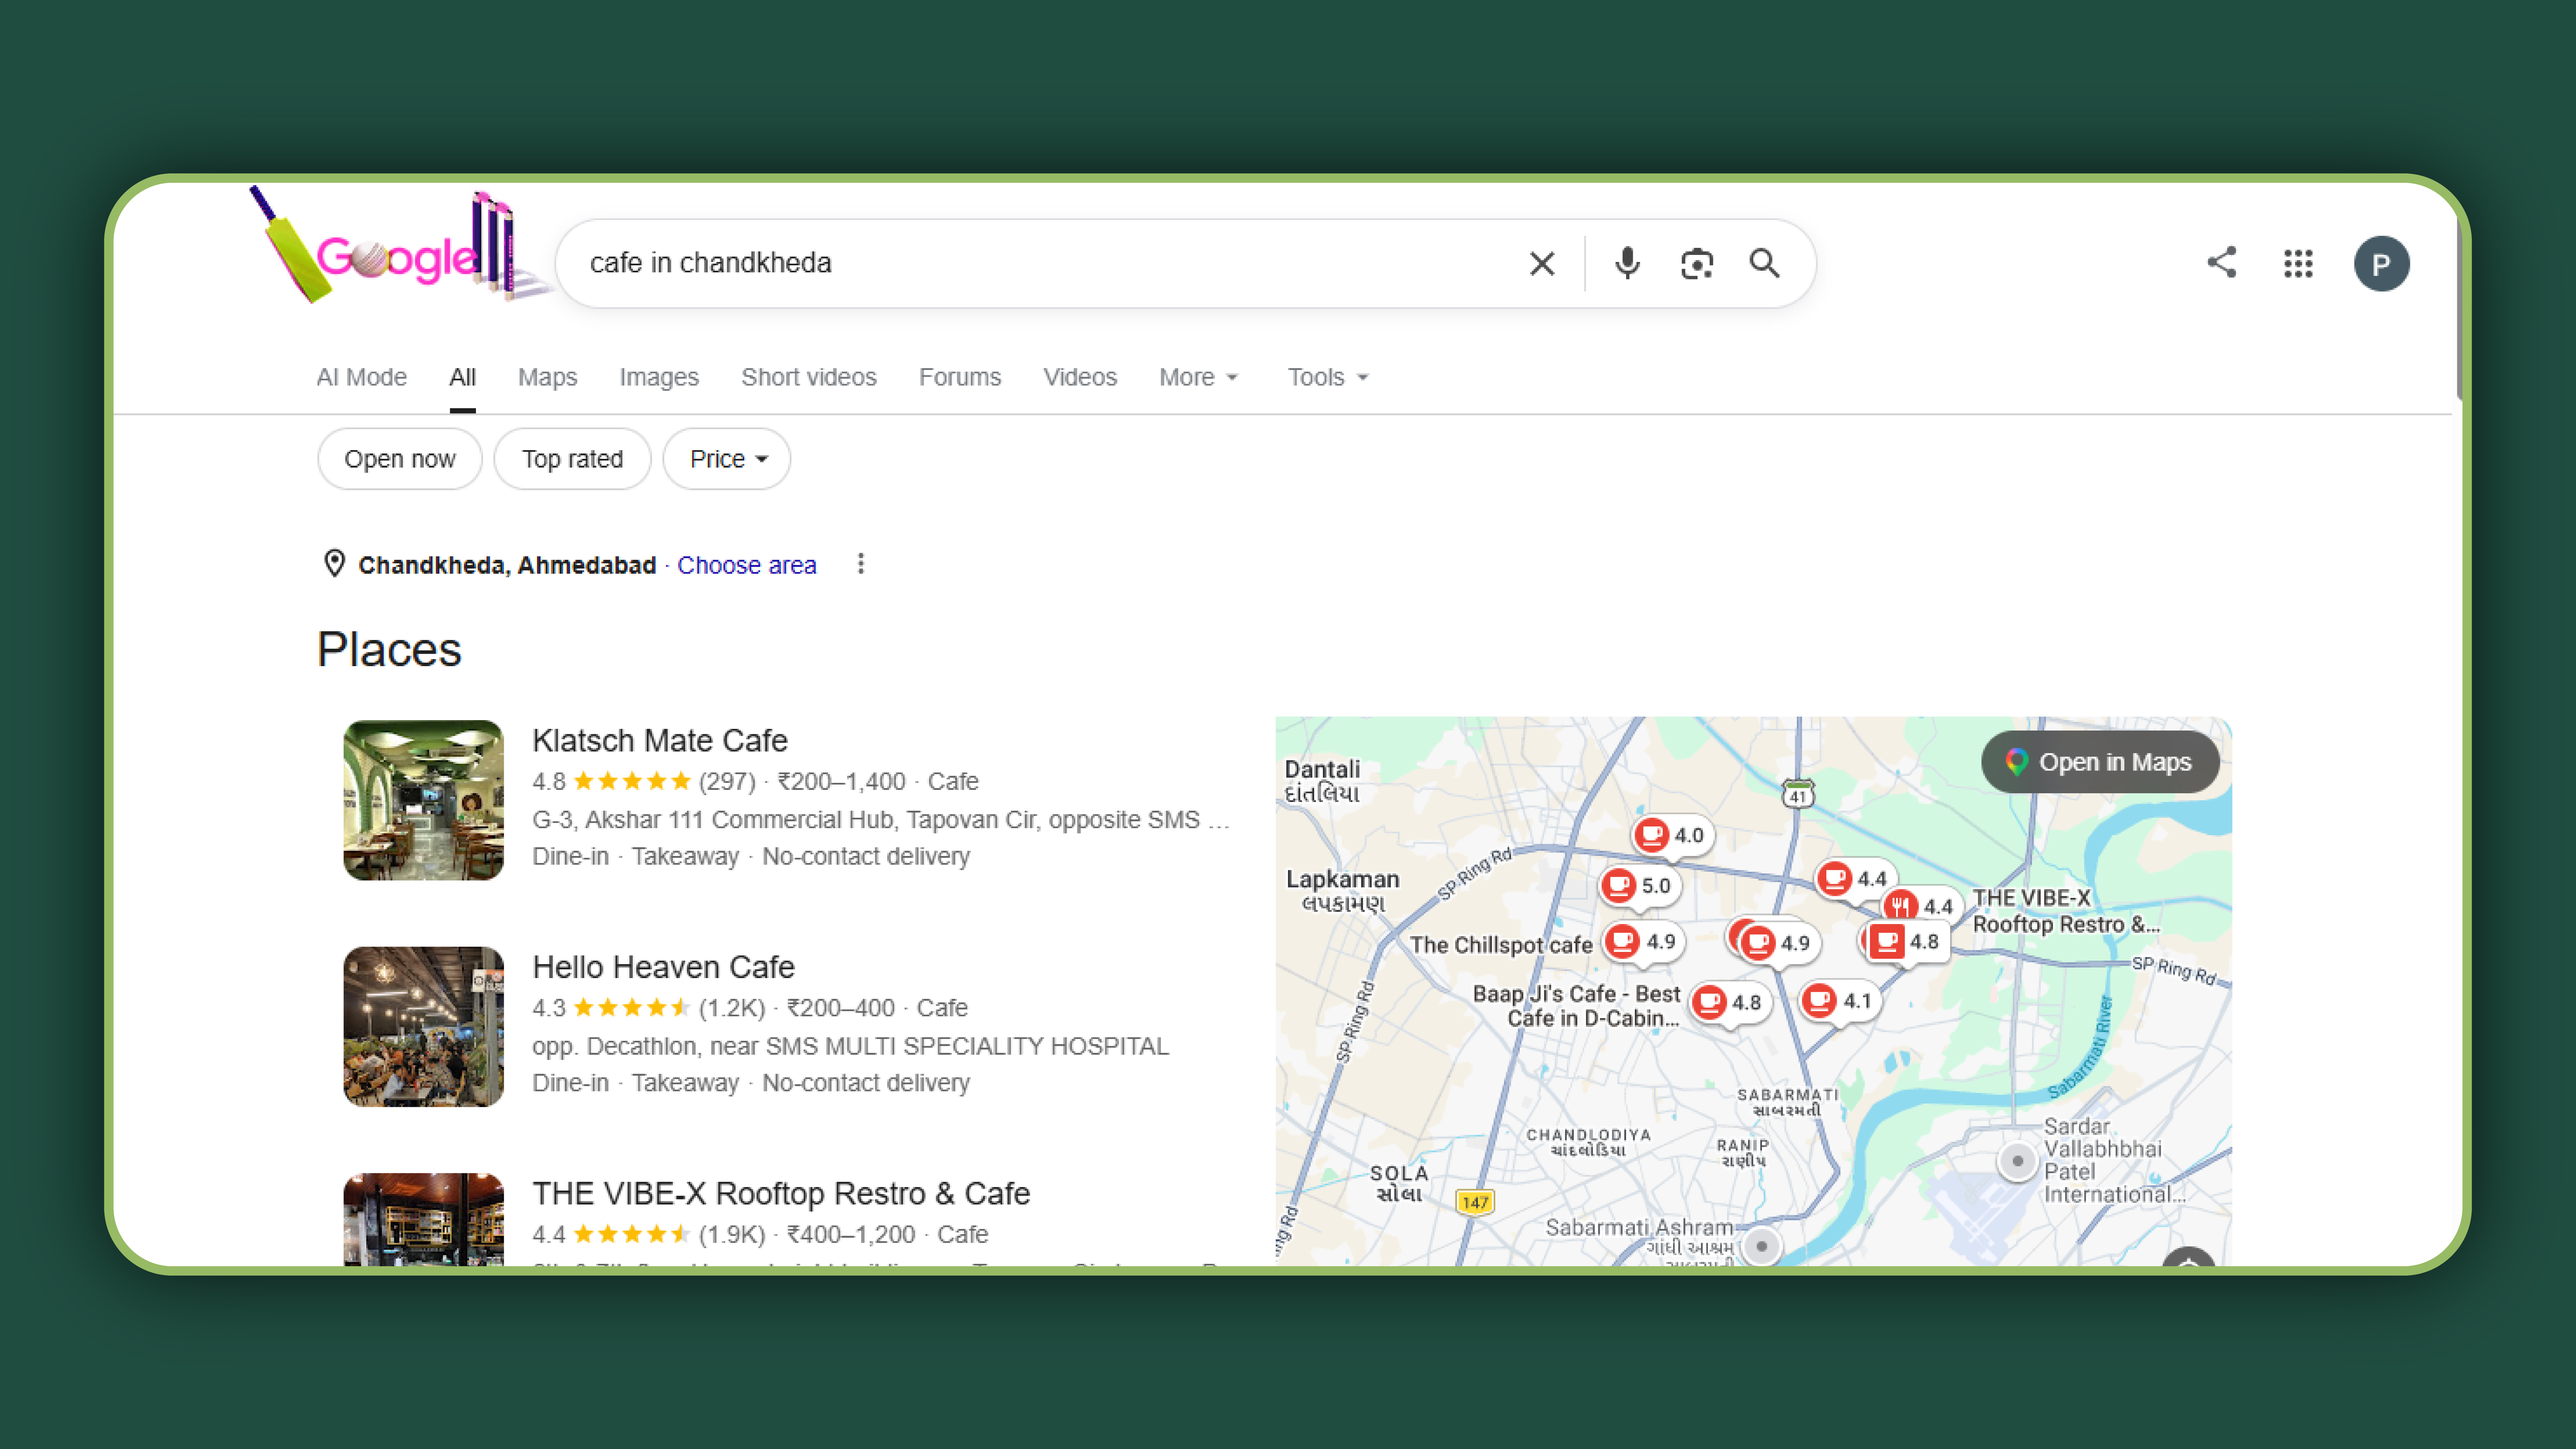Click the Places heading
This screenshot has height=1449, width=2576.
(389, 650)
